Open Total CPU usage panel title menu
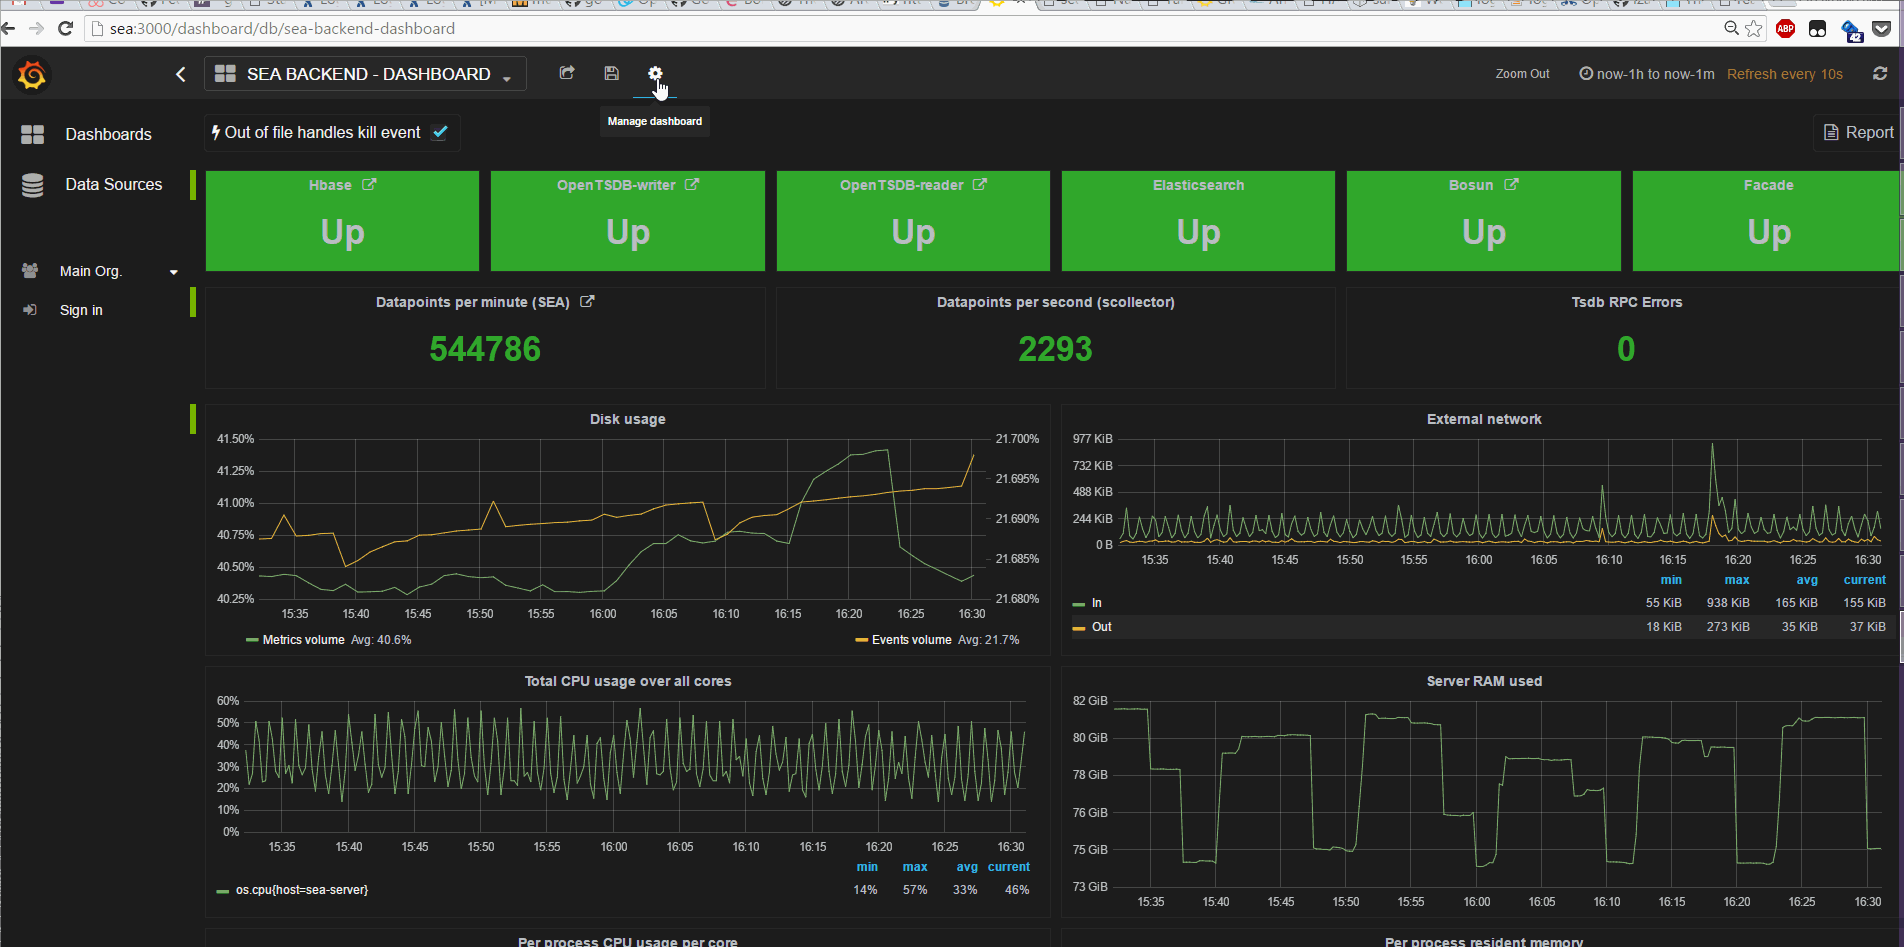The height and width of the screenshot is (947, 1904). click(x=627, y=681)
